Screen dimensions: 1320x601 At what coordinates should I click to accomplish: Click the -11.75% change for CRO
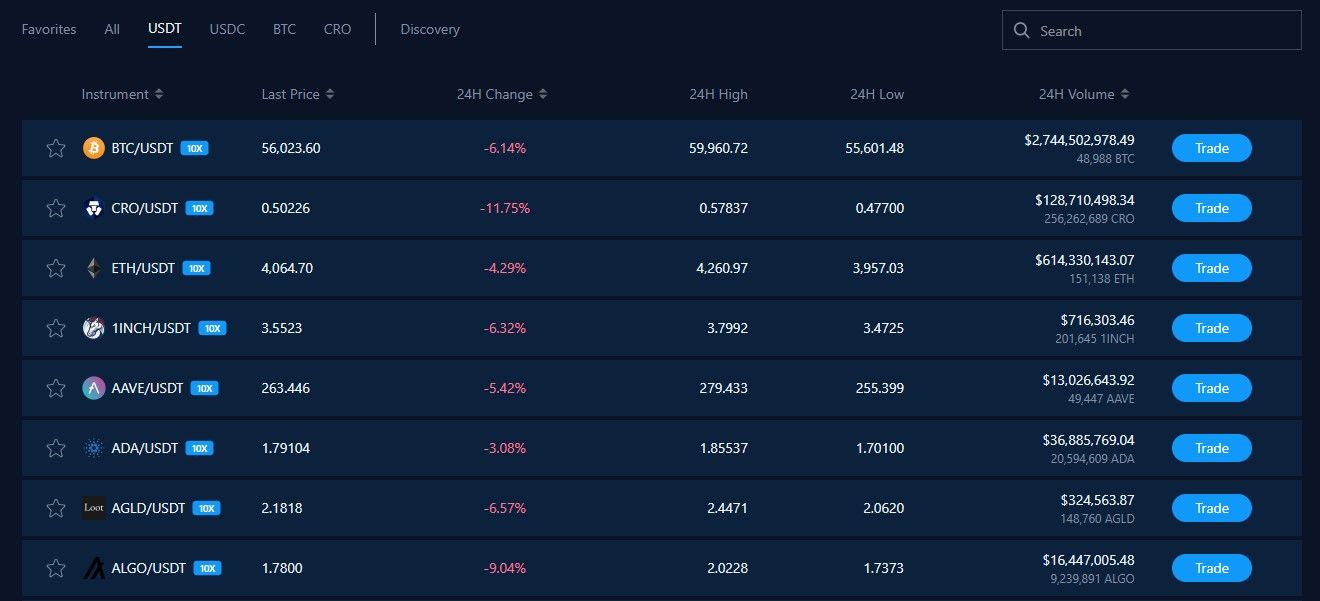pyautogui.click(x=505, y=208)
